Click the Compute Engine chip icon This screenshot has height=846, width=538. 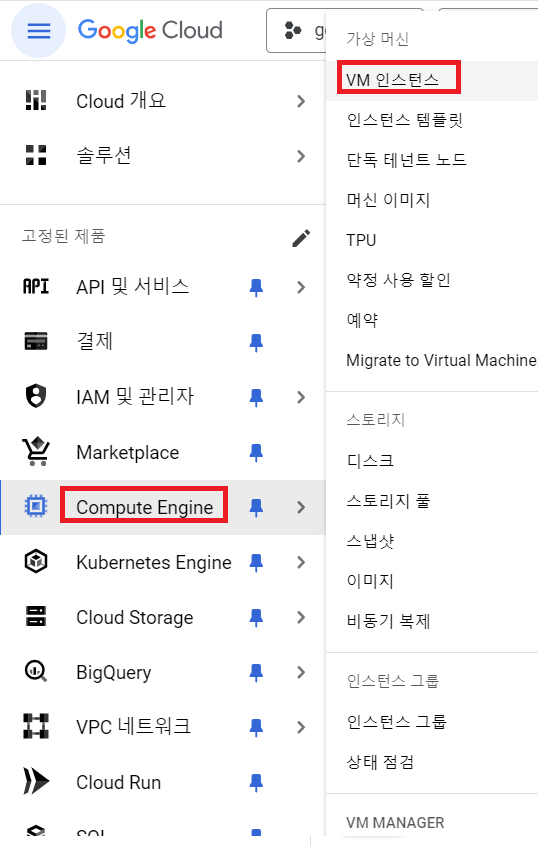[36, 507]
